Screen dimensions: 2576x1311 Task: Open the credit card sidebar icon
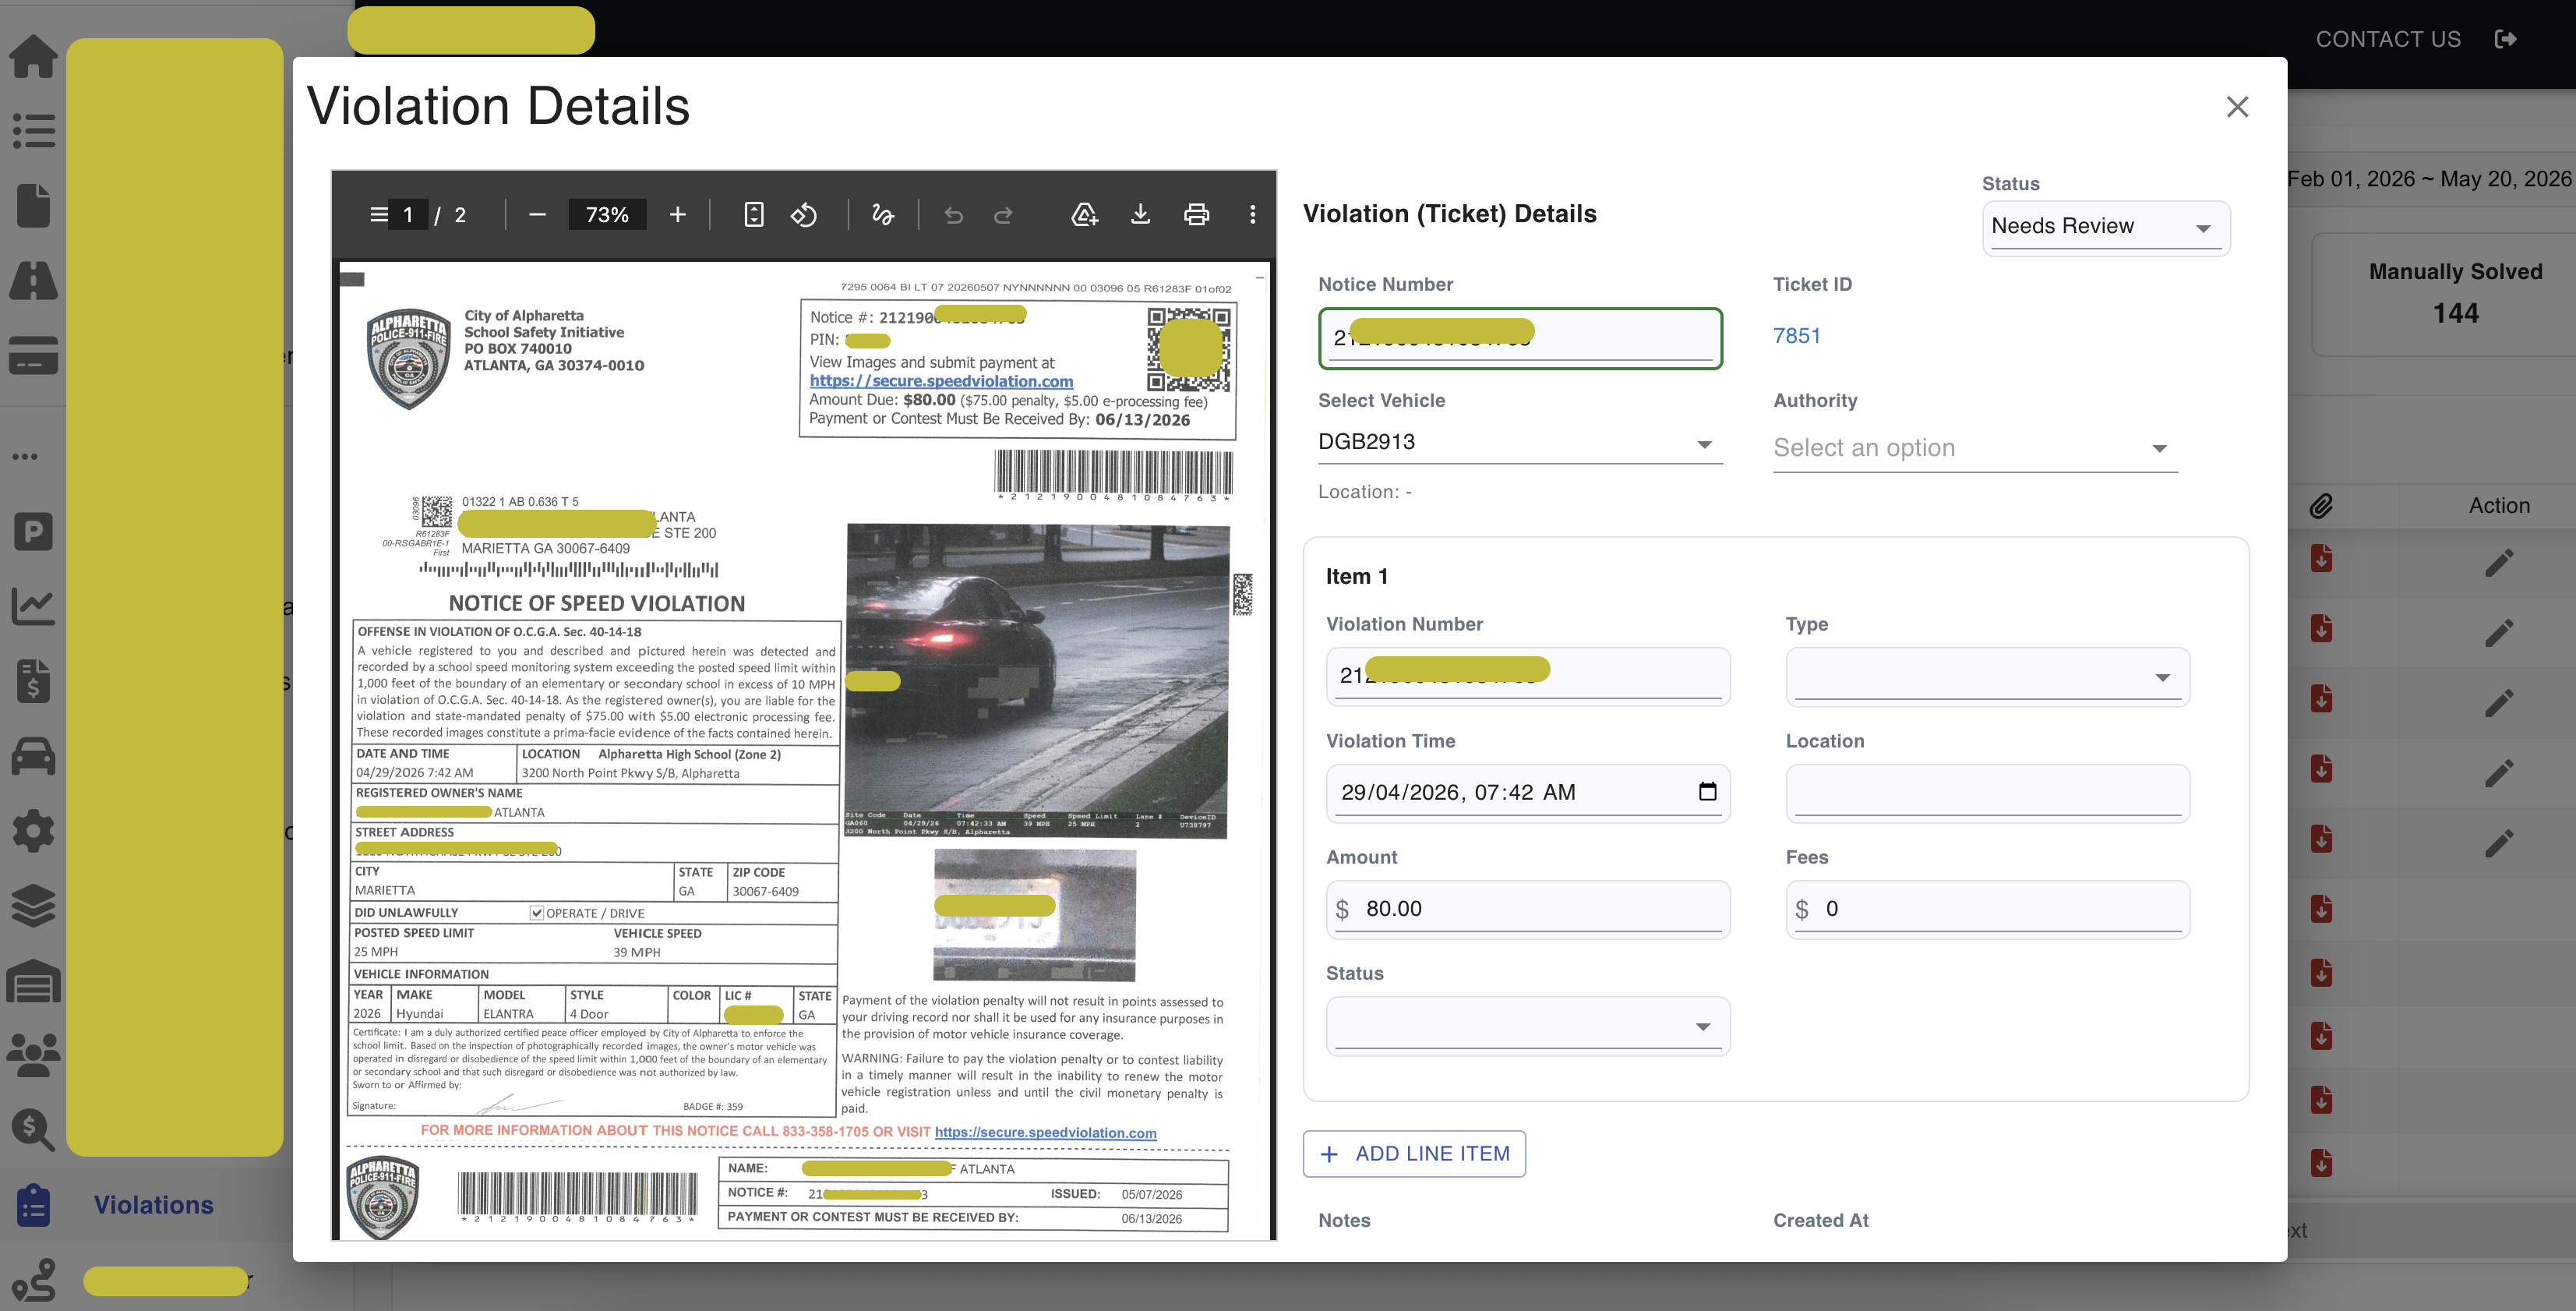tap(33, 355)
